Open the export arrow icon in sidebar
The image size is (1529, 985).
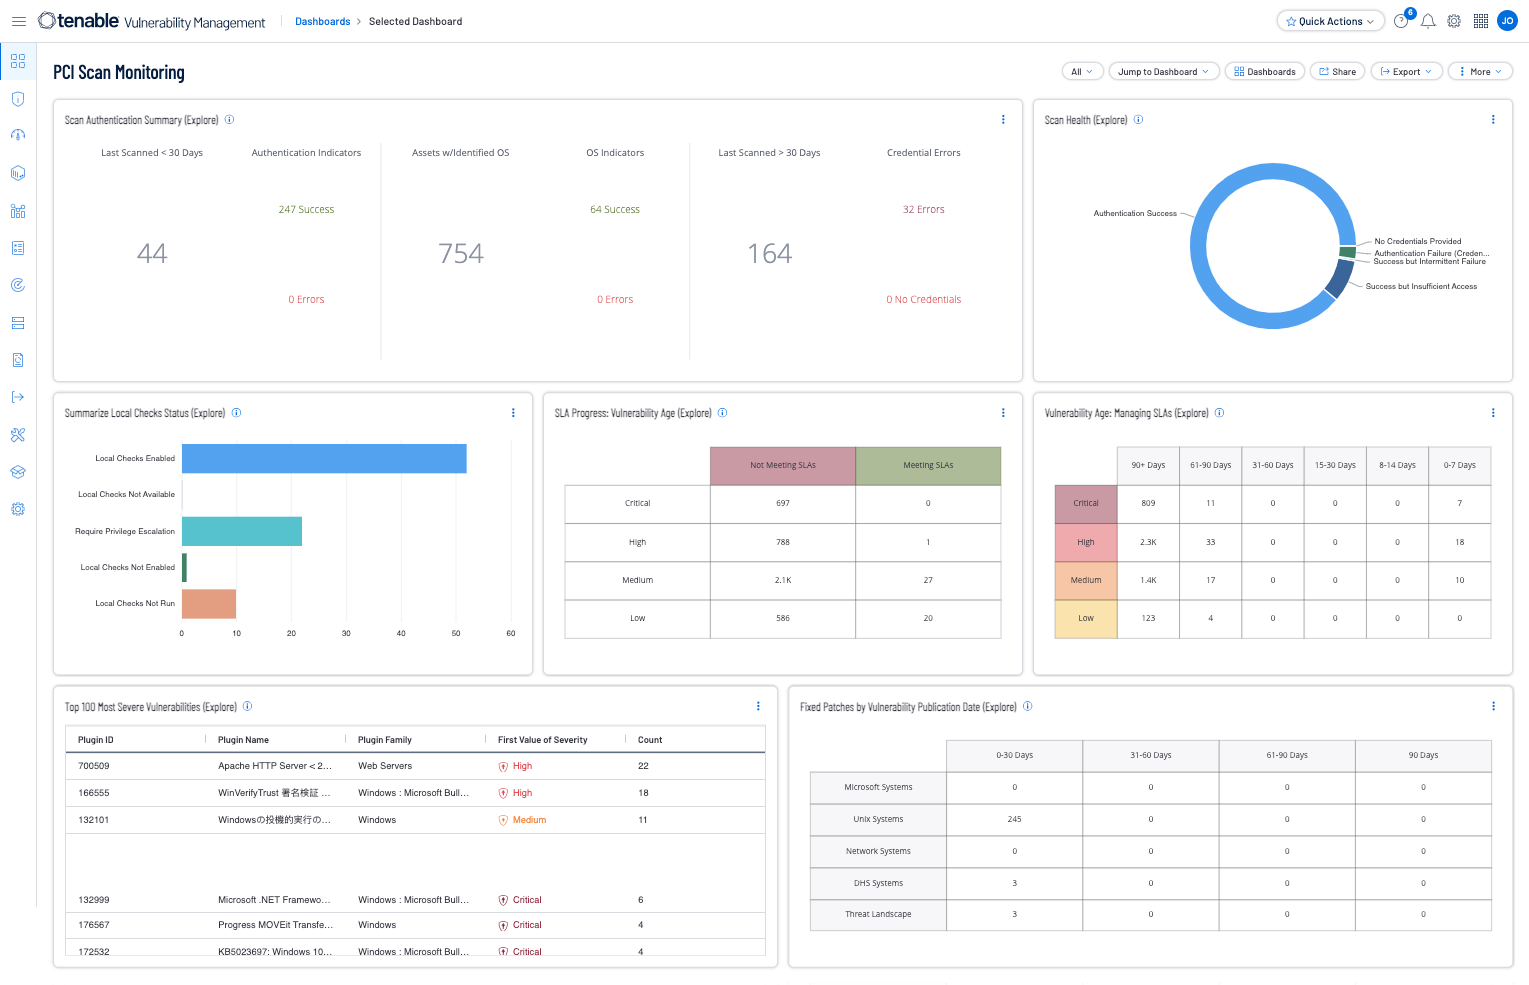pyautogui.click(x=18, y=397)
